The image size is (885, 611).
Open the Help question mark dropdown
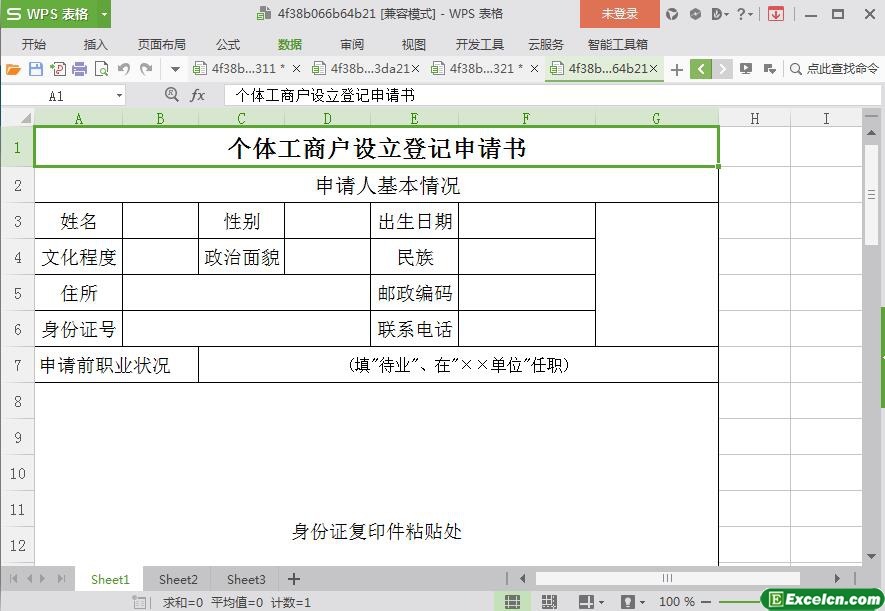[x=744, y=14]
